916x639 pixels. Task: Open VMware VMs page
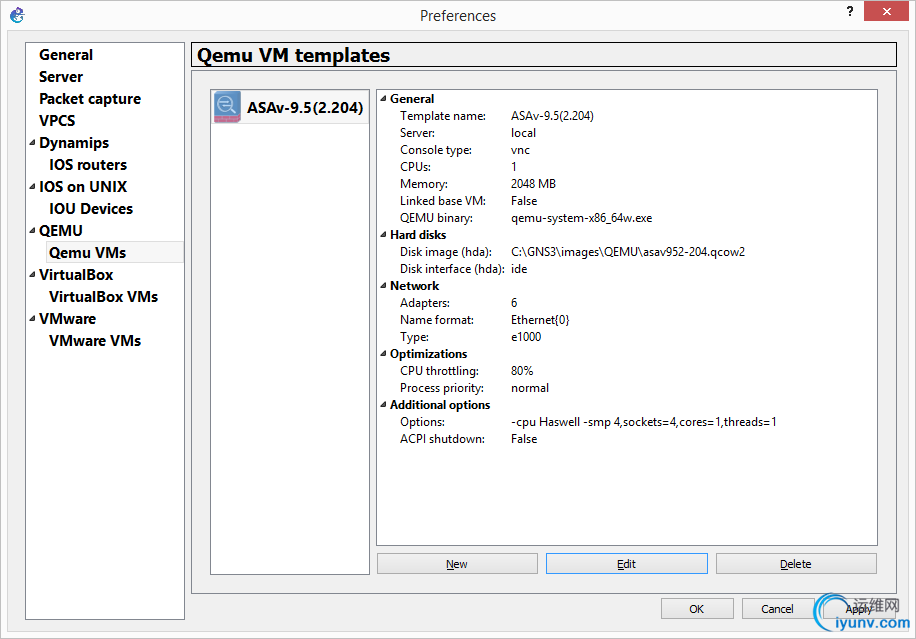95,341
